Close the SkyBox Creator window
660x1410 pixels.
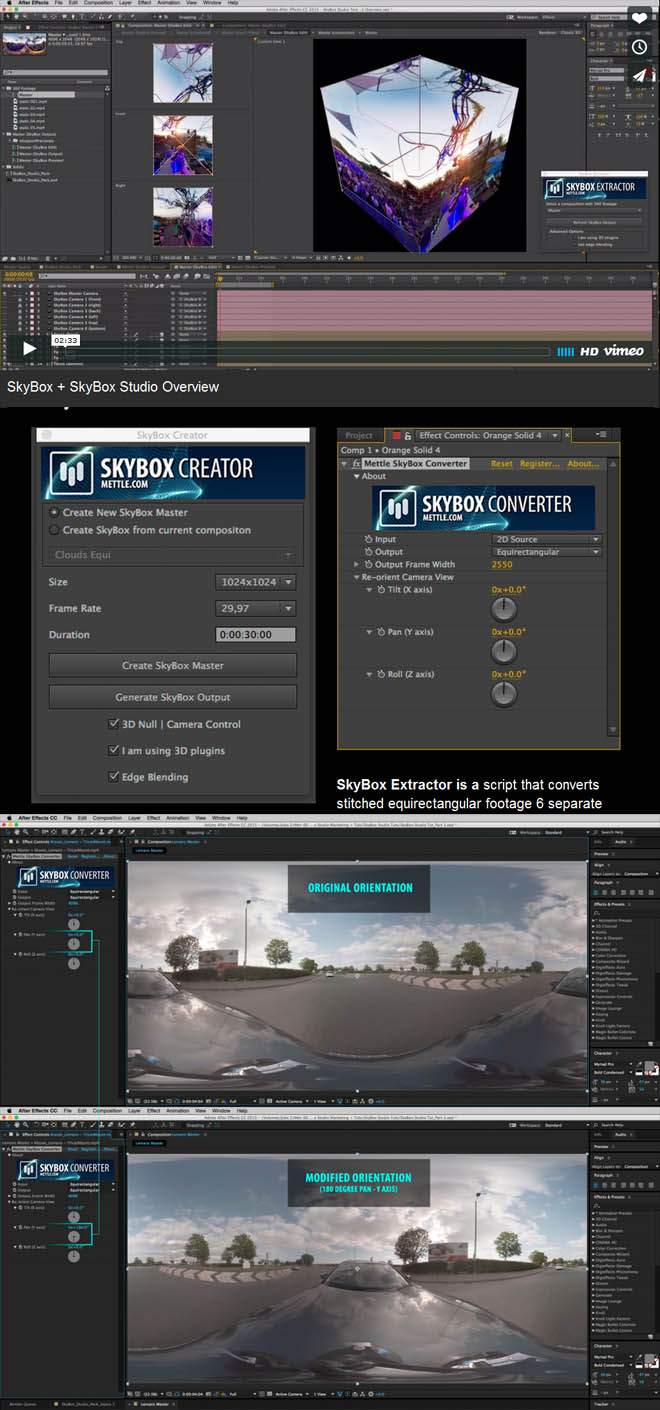pyautogui.click(x=47, y=435)
